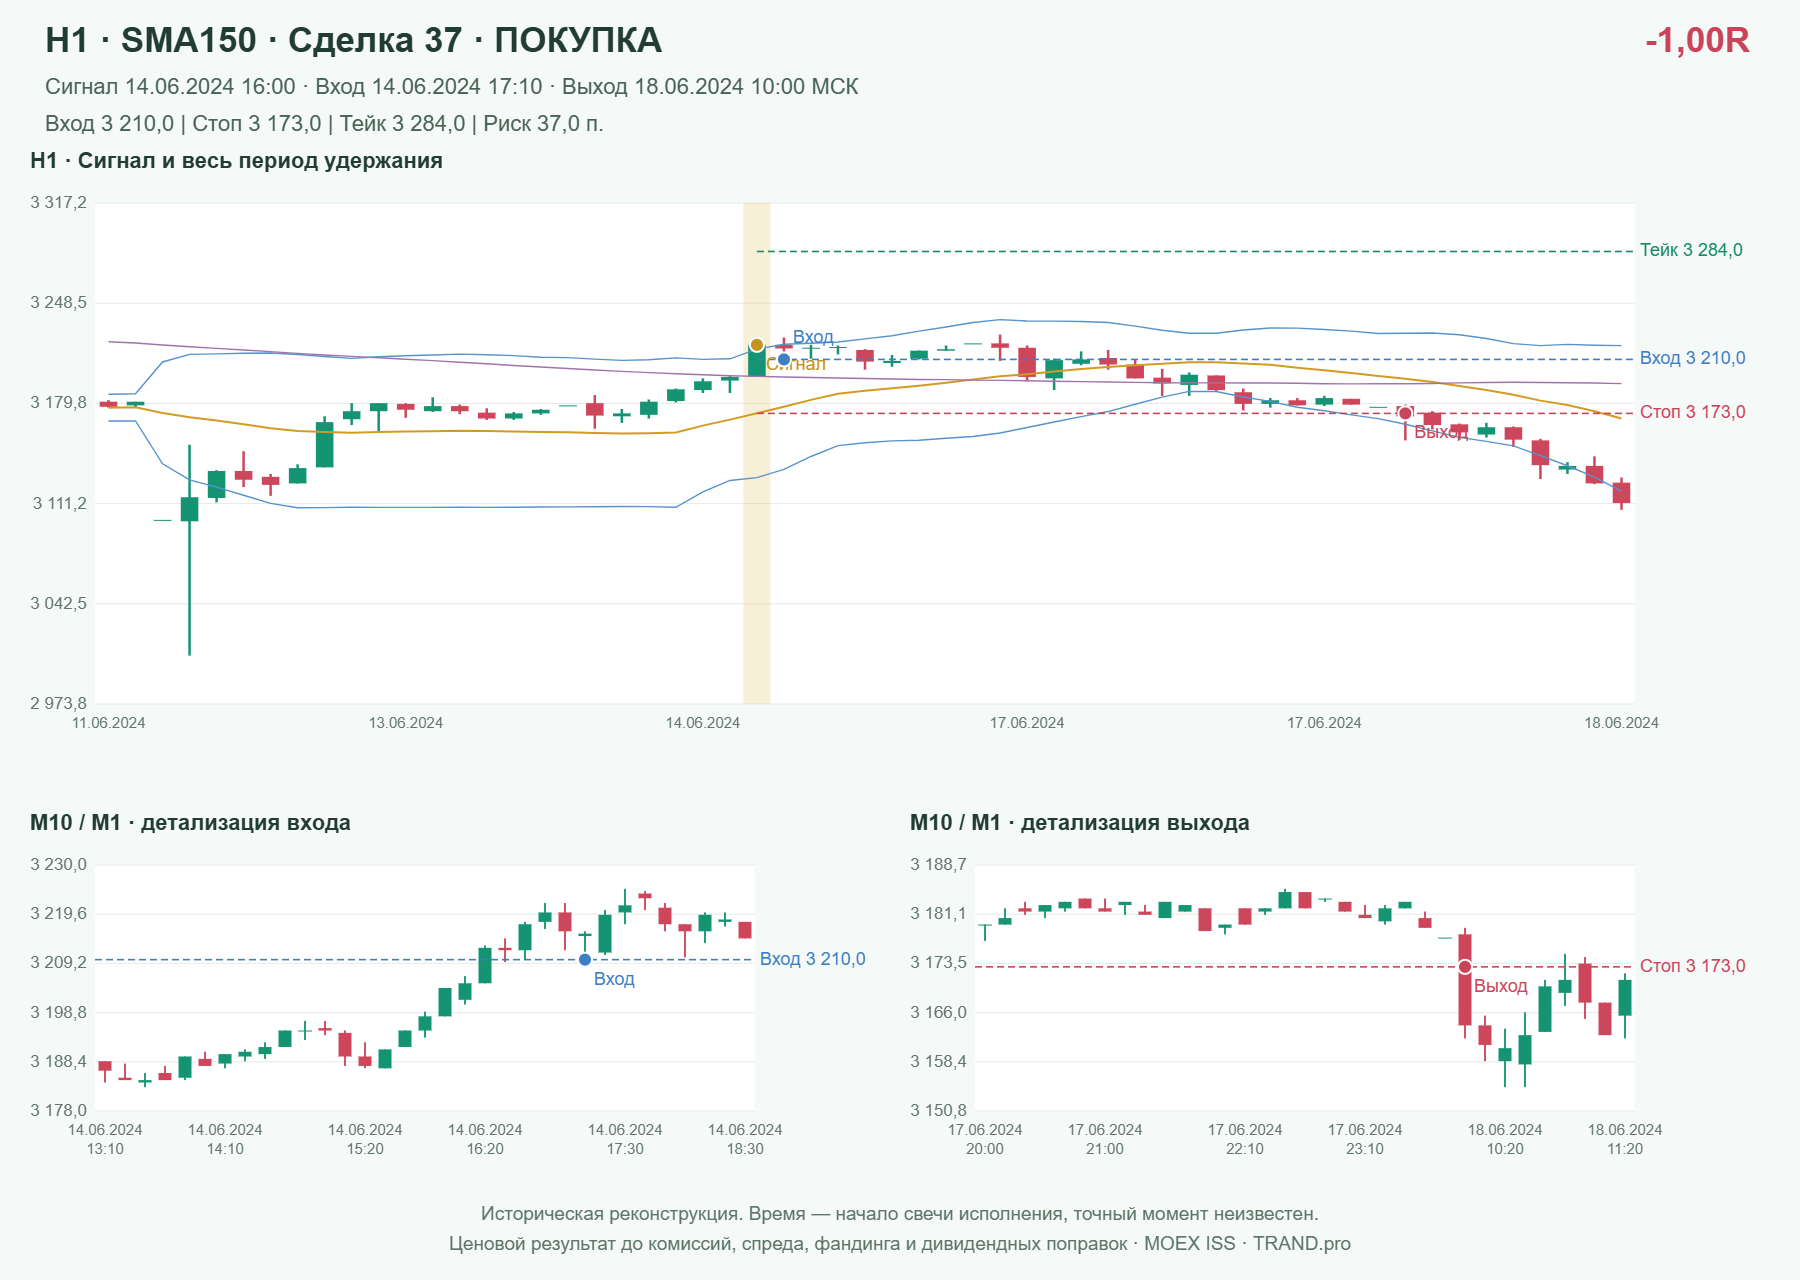Image resolution: width=1800 pixels, height=1280 pixels.
Task: Click the blue entry dot on H1 chart
Action: pos(784,359)
